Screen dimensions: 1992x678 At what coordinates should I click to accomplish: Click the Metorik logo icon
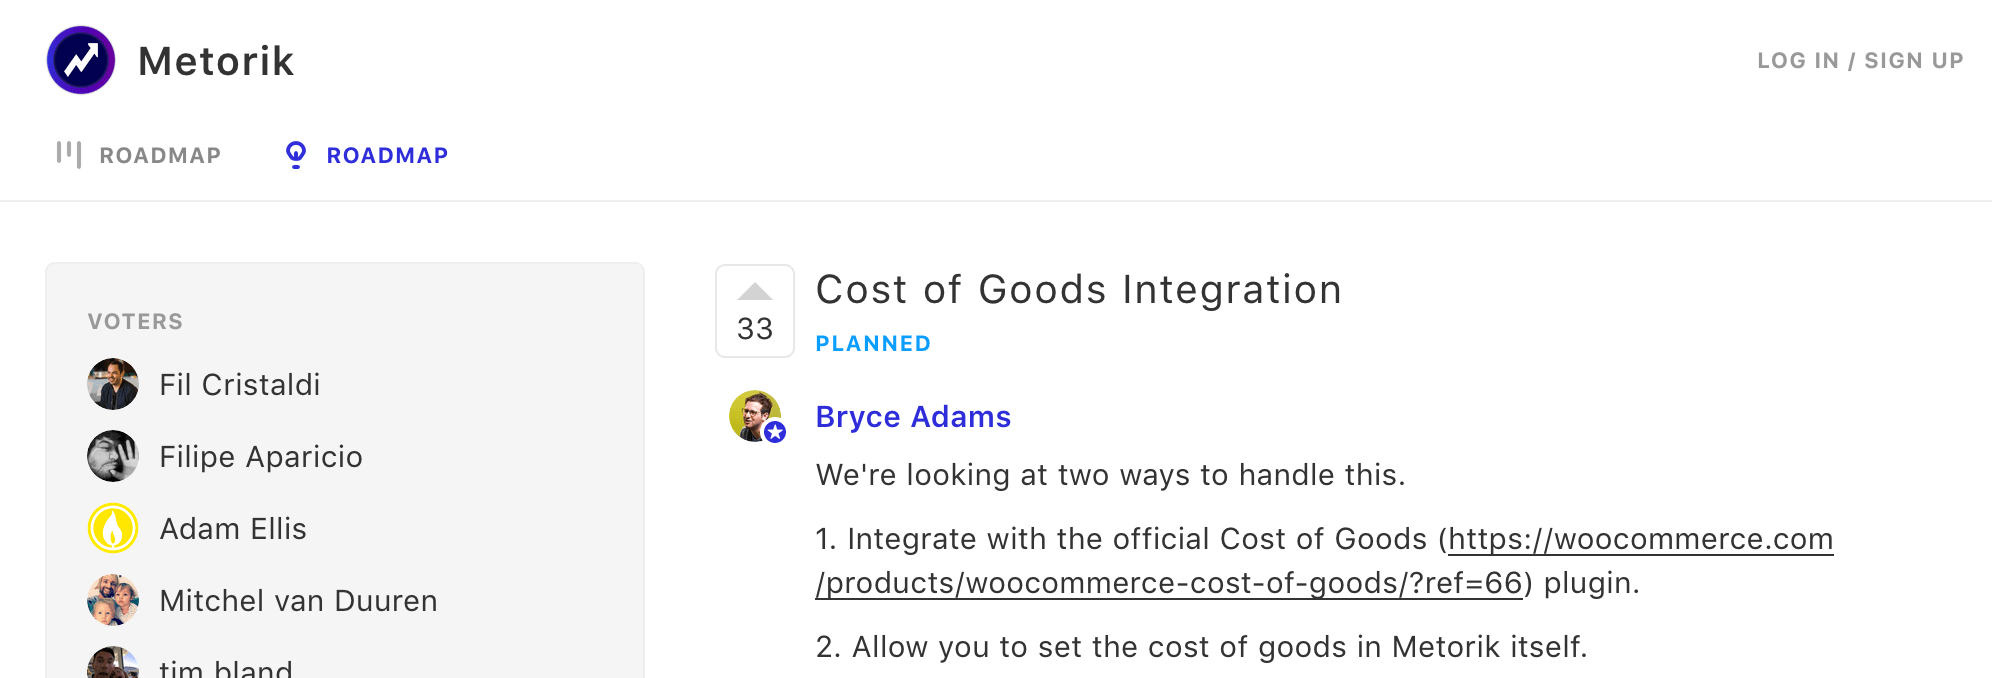[x=81, y=60]
